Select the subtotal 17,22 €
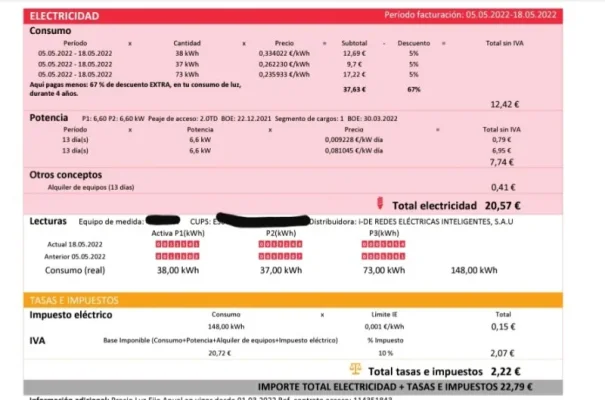605x400 pixels. coord(354,74)
